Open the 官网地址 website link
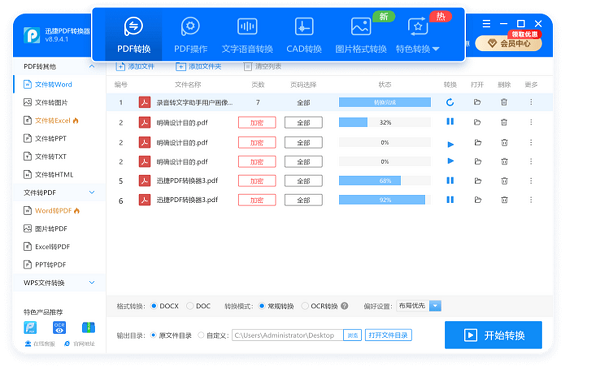600x369 pixels. pos(80,344)
